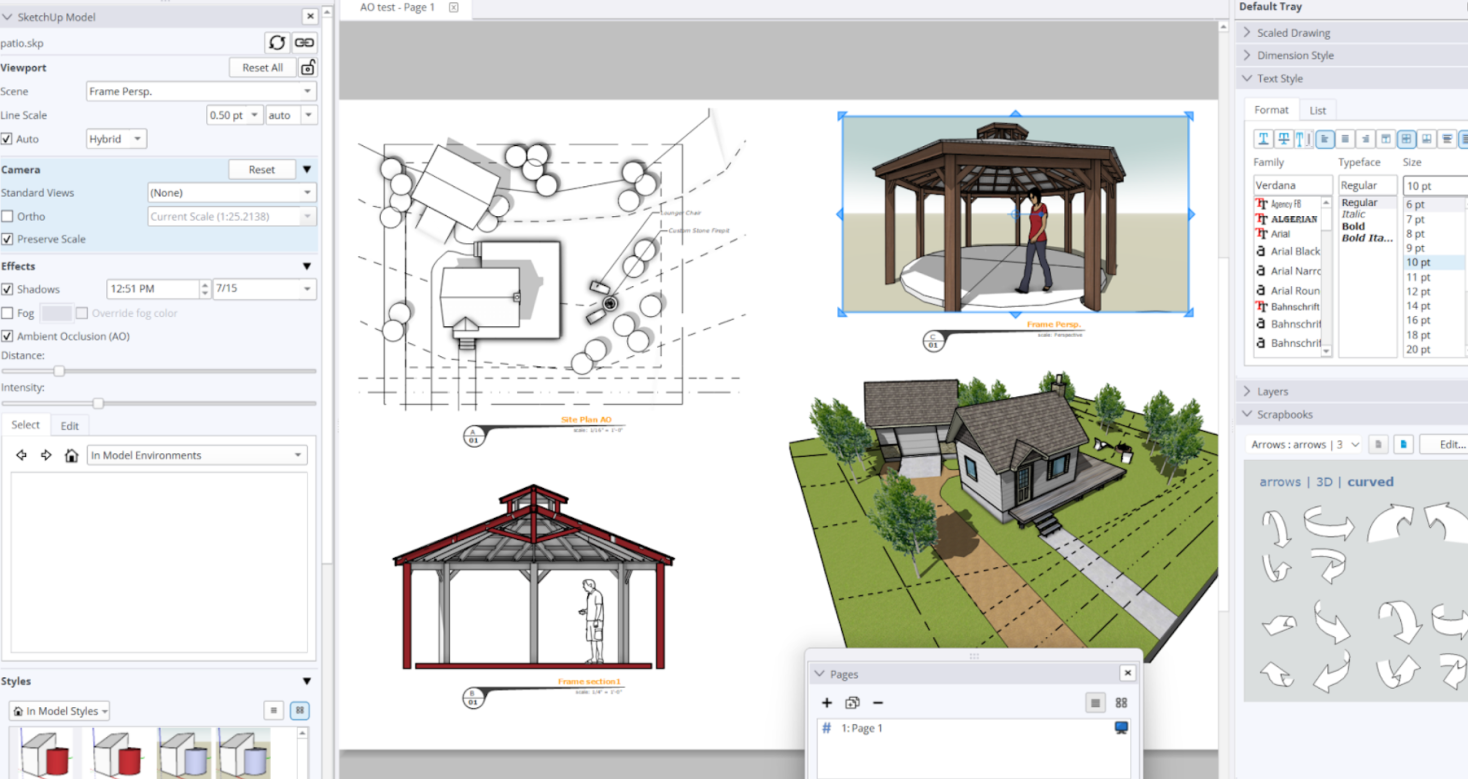The image size is (1468, 779).
Task: Check Override fog color option
Action: (82, 313)
